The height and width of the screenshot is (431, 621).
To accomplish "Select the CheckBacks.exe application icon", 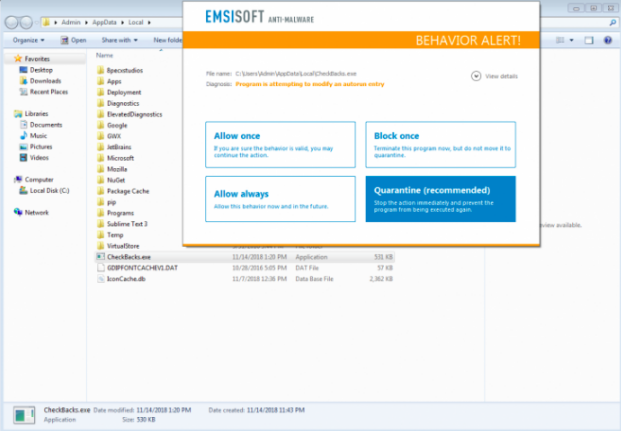I will coord(101,257).
